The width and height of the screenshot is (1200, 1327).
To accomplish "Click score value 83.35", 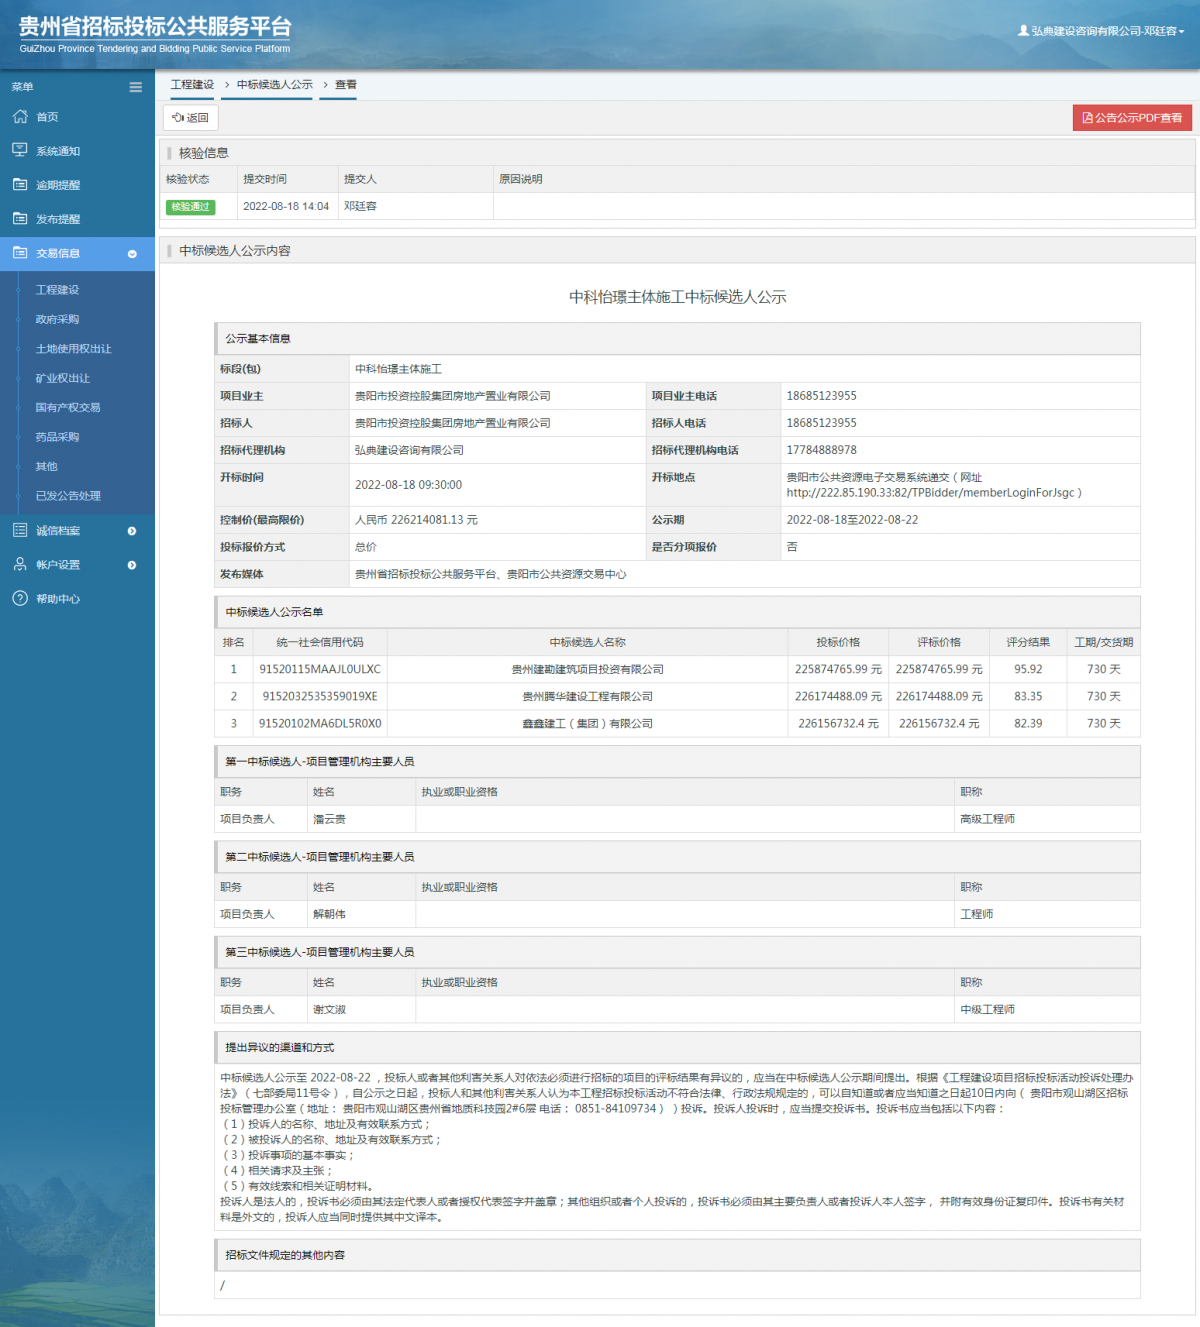I will click(x=1028, y=696).
